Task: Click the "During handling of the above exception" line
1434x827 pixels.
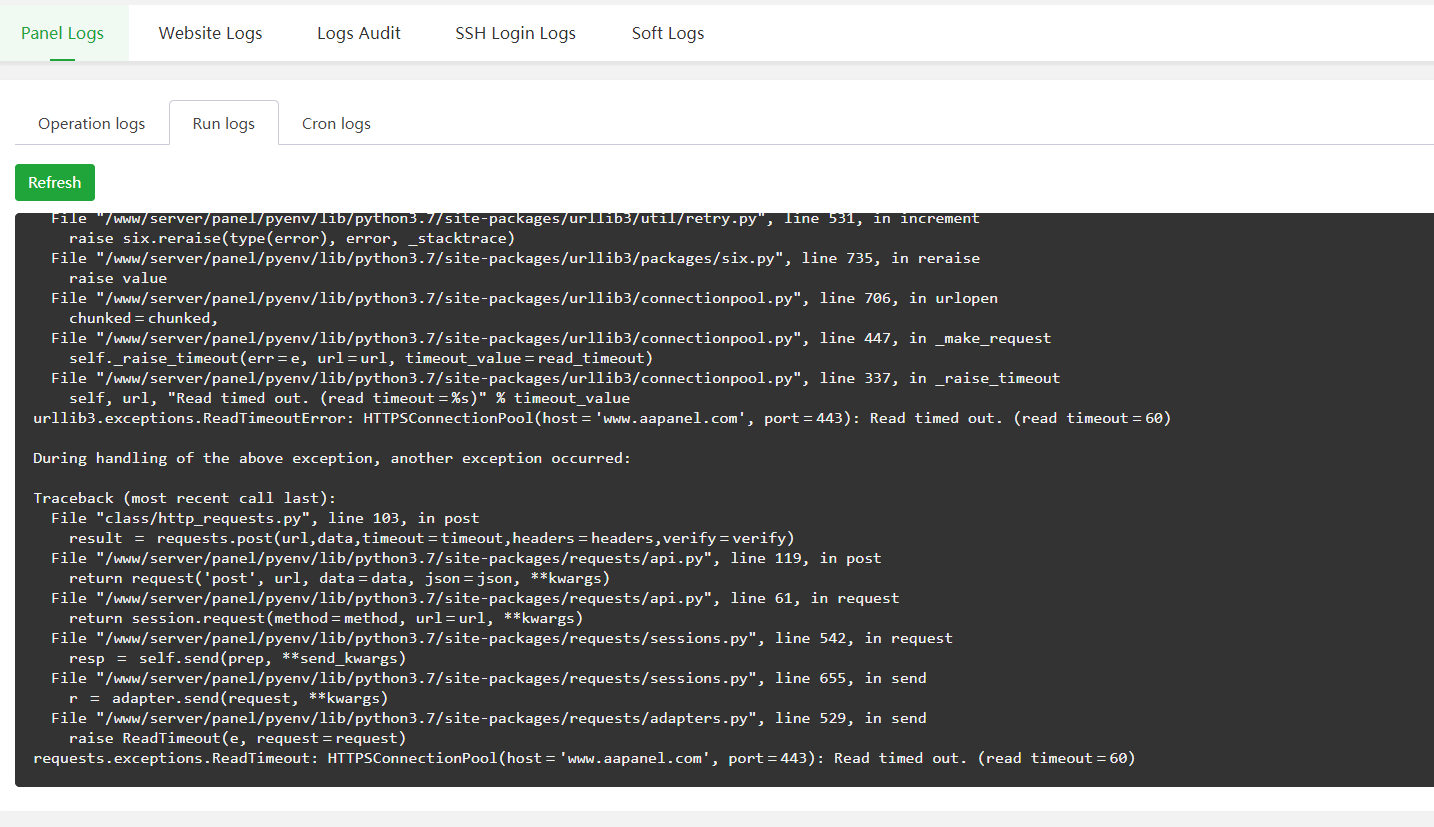Action: [332, 458]
